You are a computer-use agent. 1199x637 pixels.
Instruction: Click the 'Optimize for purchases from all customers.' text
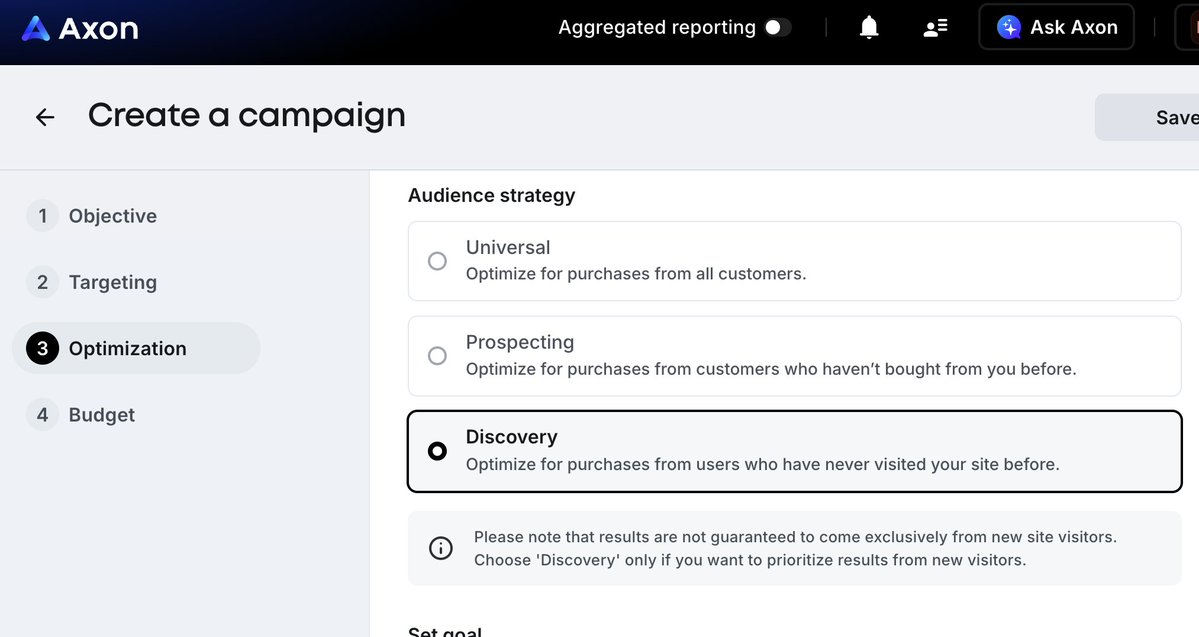pyautogui.click(x=635, y=274)
